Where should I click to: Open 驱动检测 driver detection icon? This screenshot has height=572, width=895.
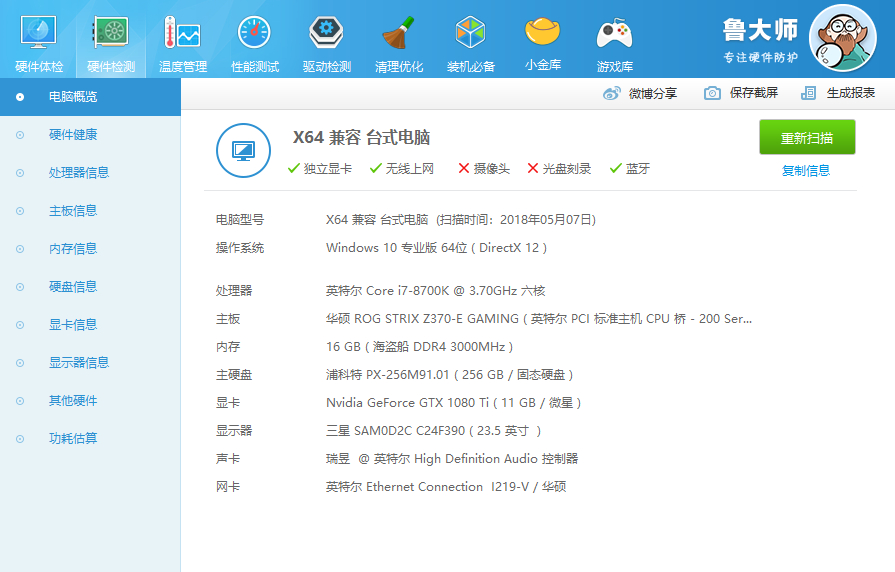(x=326, y=33)
